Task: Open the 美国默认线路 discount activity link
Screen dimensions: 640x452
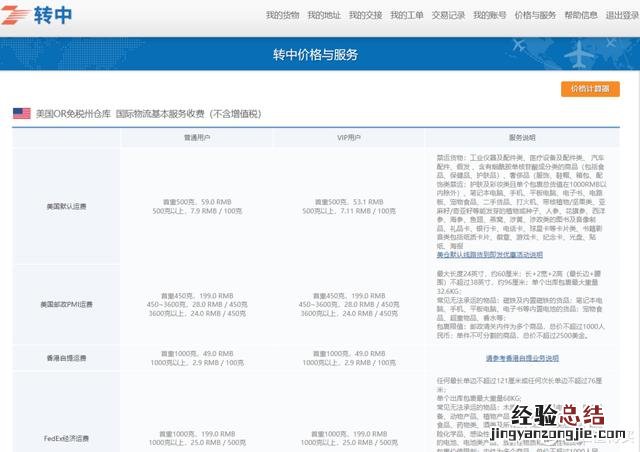Action: (x=490, y=255)
